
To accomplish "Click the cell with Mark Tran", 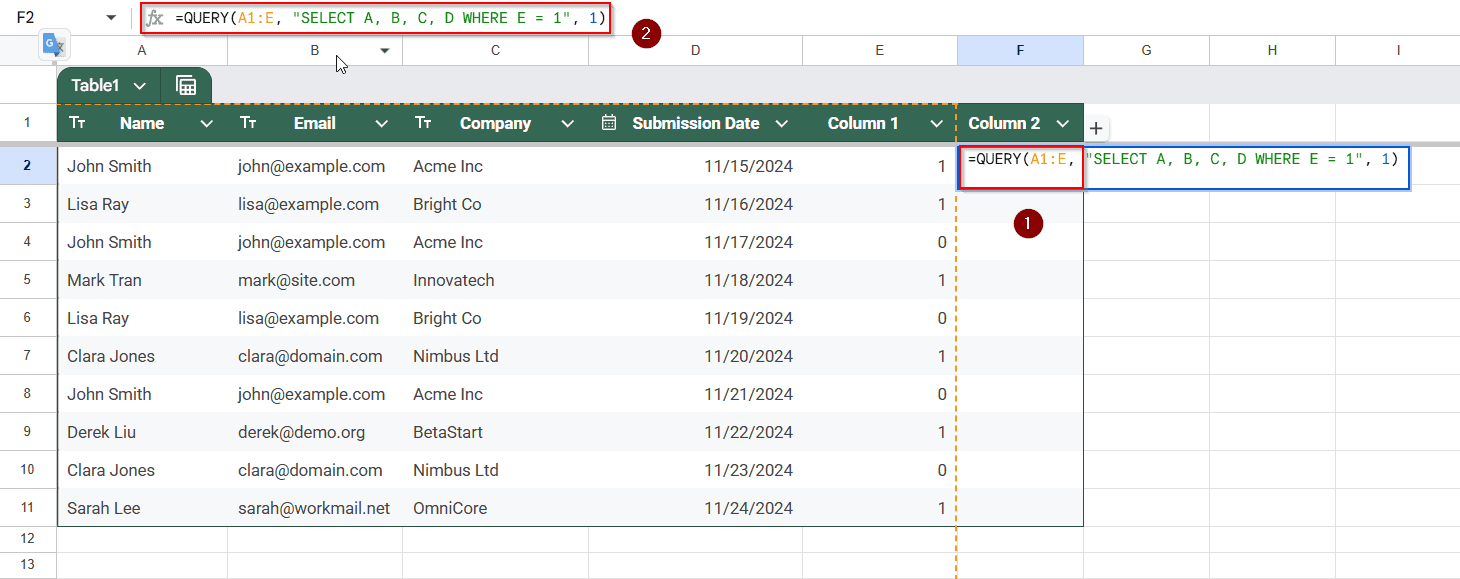I will click(142, 280).
